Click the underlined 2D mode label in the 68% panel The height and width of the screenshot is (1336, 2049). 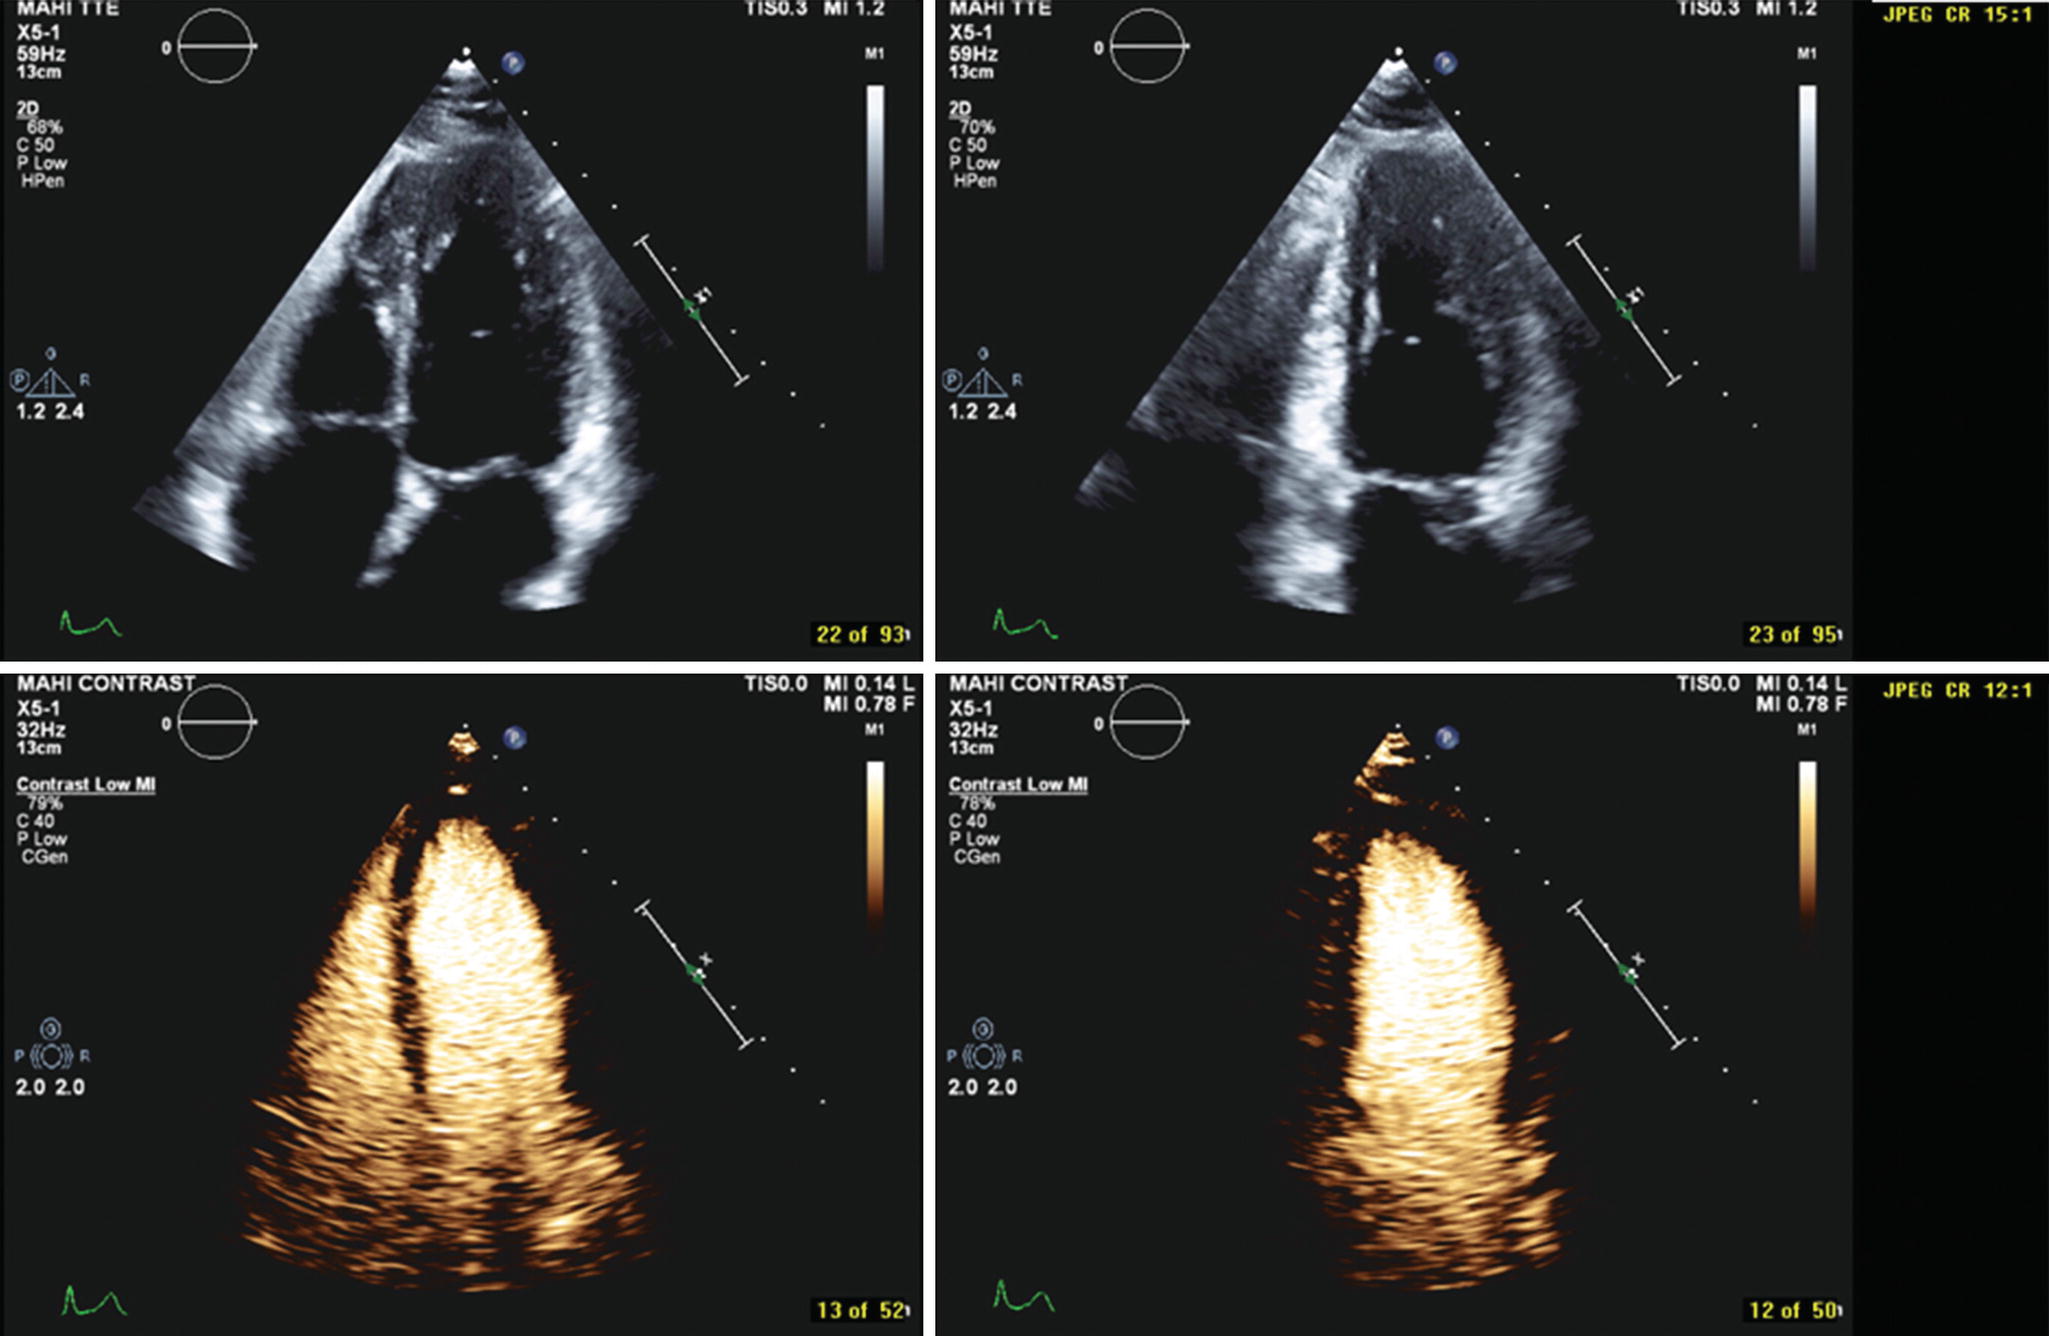27,109
